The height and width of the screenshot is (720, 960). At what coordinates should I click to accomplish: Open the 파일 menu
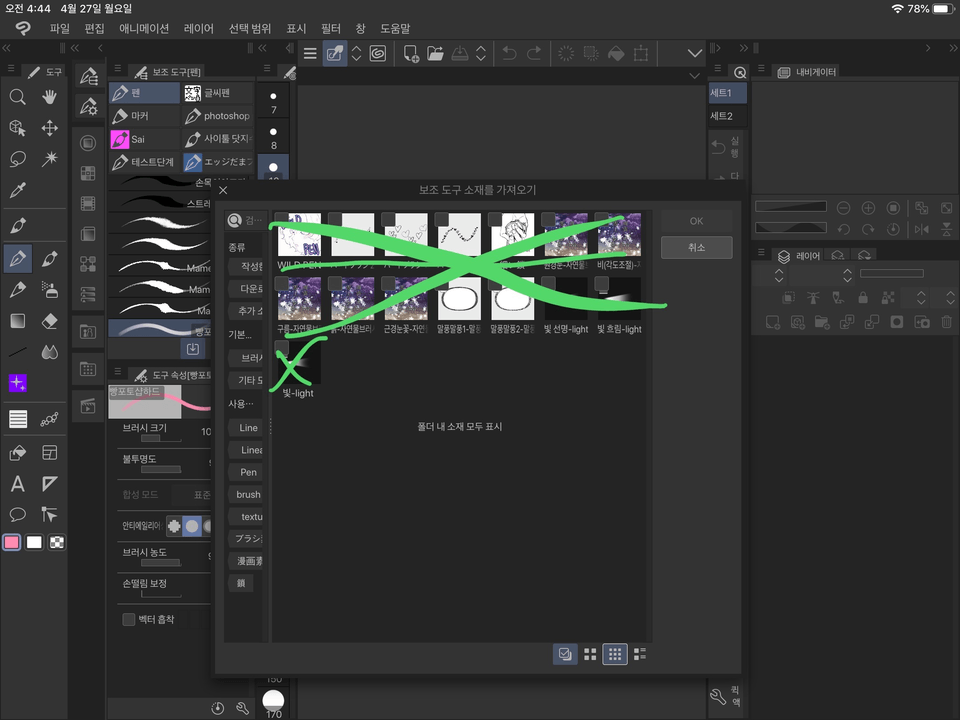tap(60, 29)
